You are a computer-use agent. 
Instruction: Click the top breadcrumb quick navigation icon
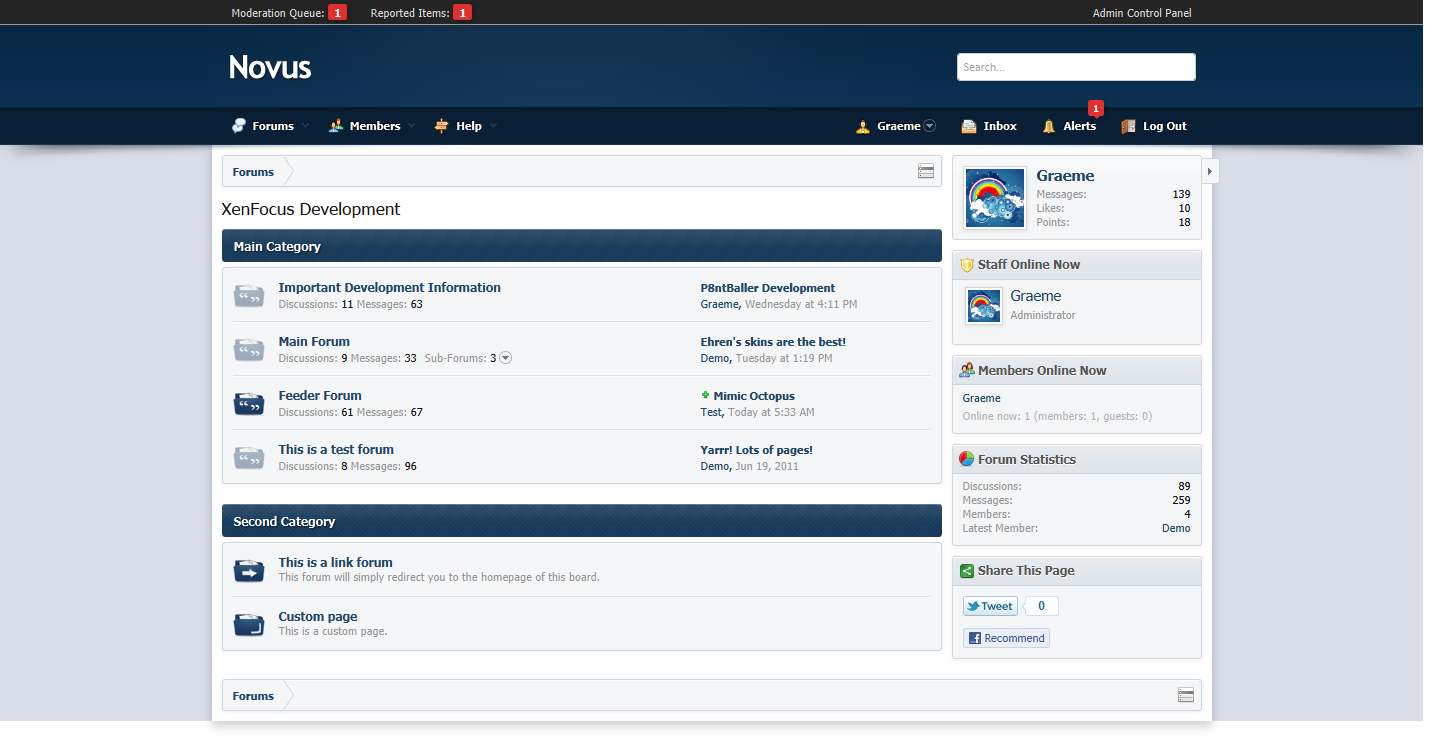pos(926,172)
